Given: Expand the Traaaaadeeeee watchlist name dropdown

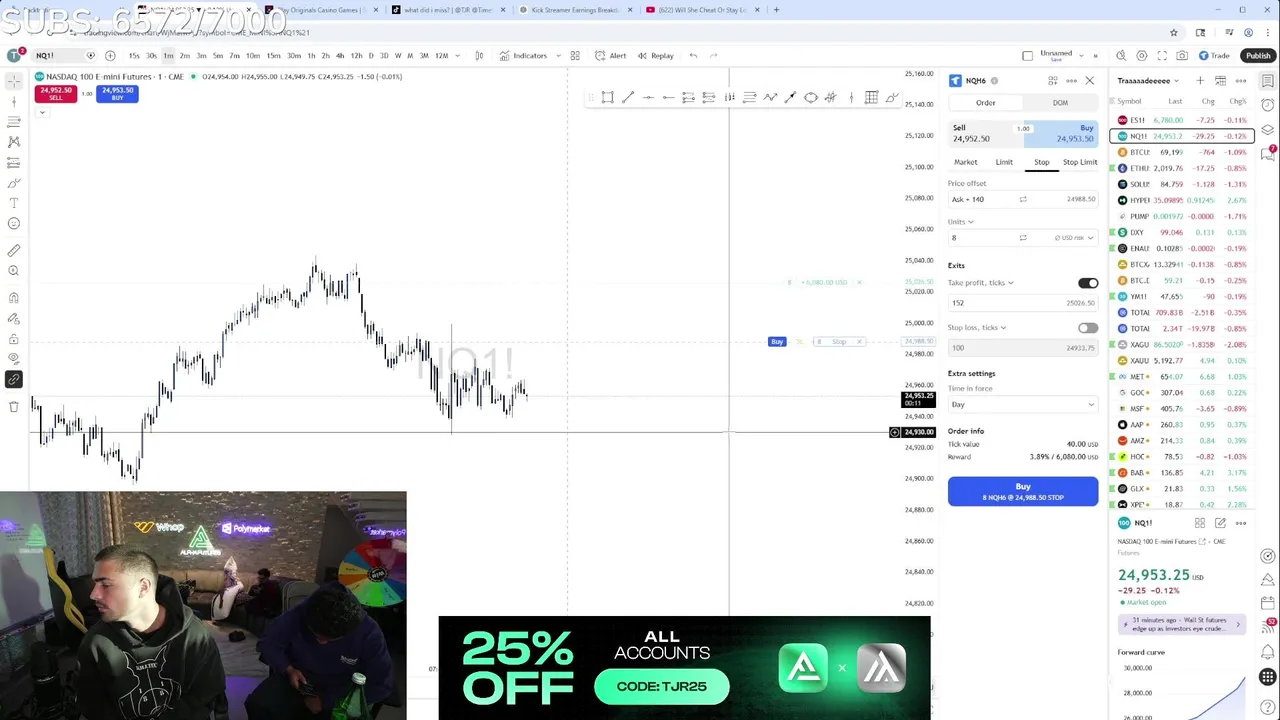Looking at the screenshot, I should [x=1148, y=81].
